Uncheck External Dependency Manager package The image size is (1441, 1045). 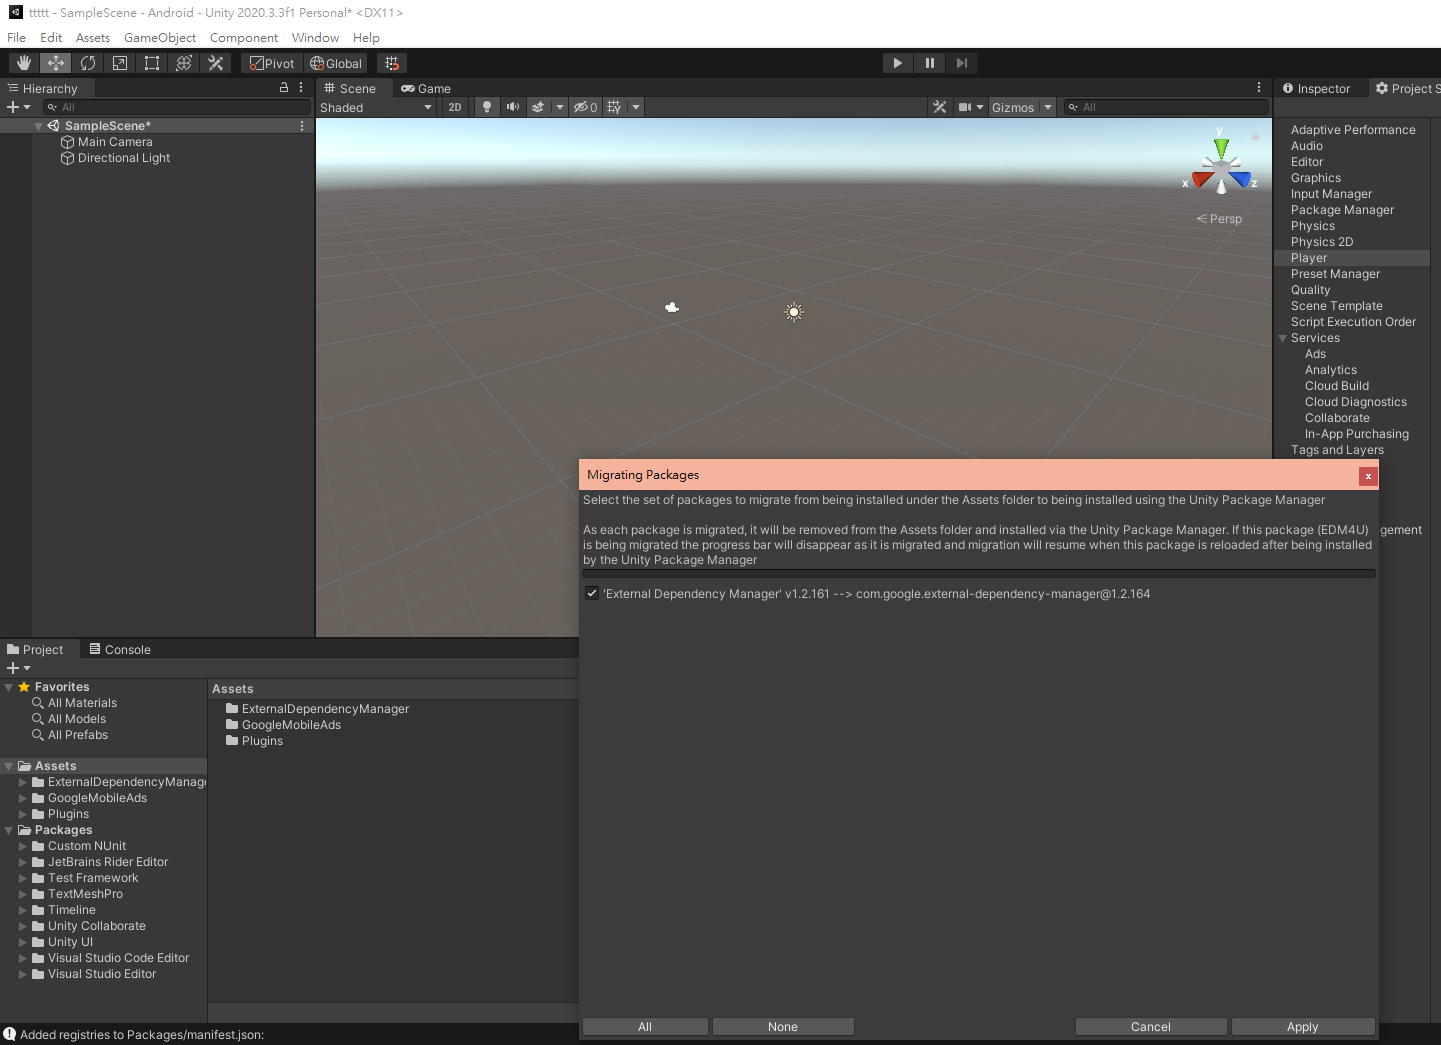coord(592,594)
